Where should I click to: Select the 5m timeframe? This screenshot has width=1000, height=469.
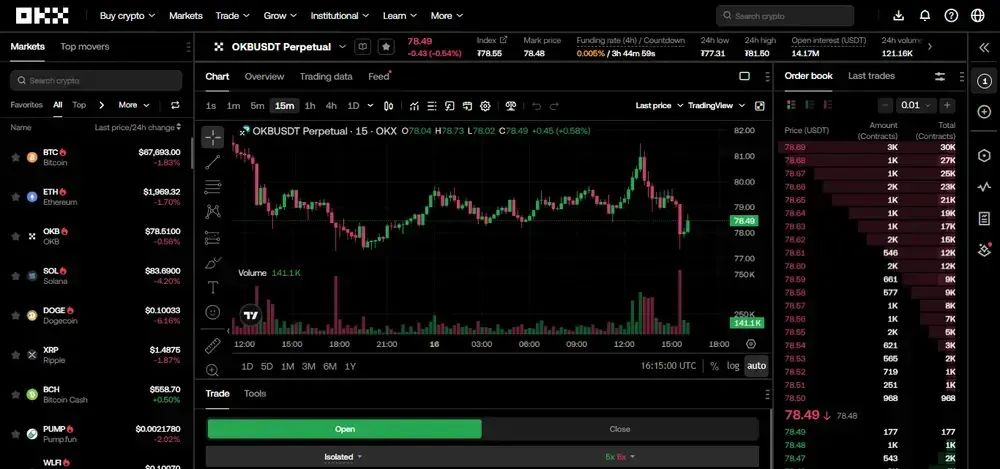[257, 106]
